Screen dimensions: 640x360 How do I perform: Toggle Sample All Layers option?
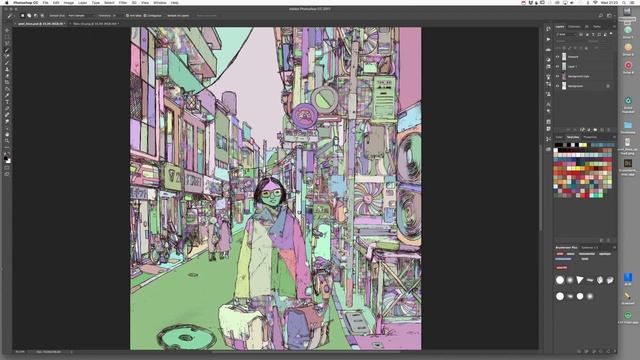pyautogui.click(x=178, y=16)
